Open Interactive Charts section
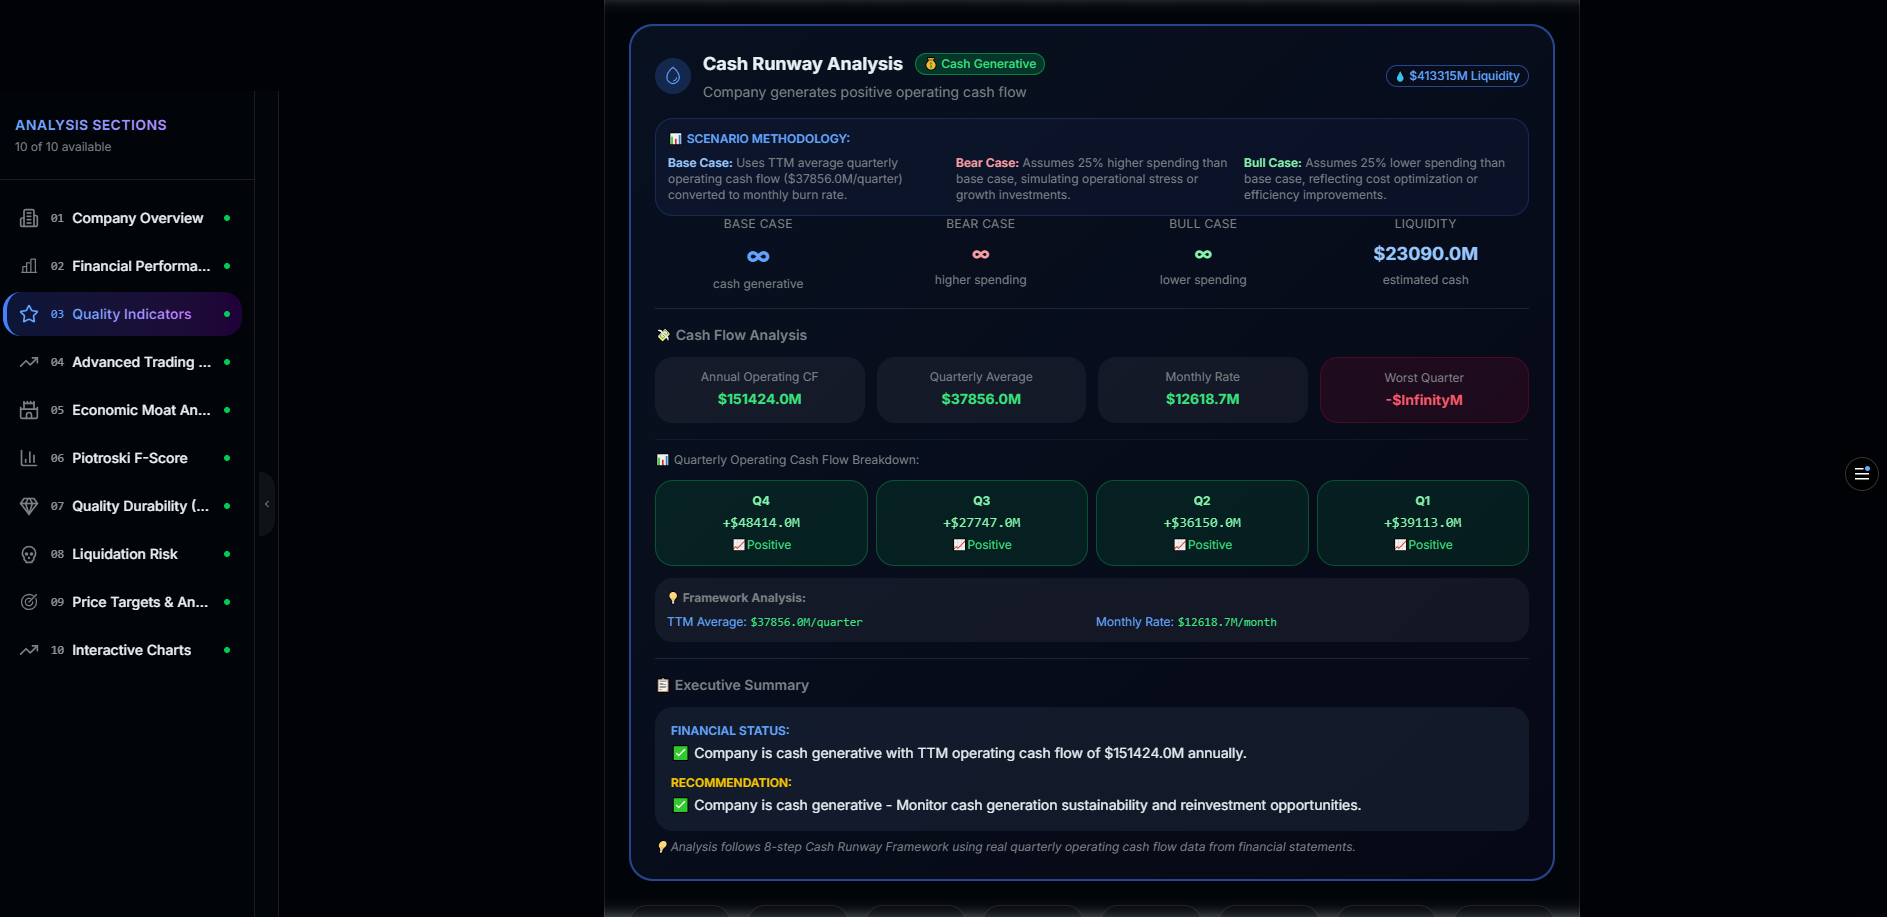This screenshot has height=917, width=1887. [123, 650]
